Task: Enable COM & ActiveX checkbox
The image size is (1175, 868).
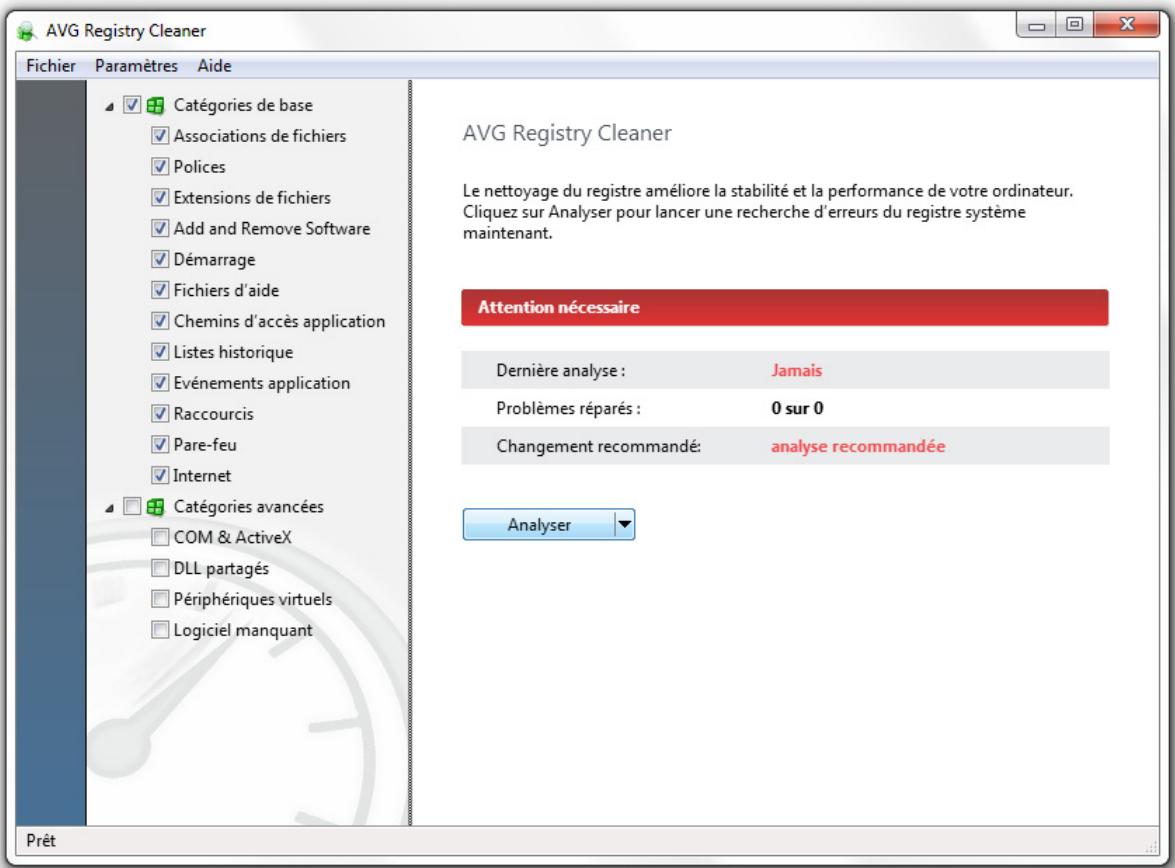Action: 160,537
